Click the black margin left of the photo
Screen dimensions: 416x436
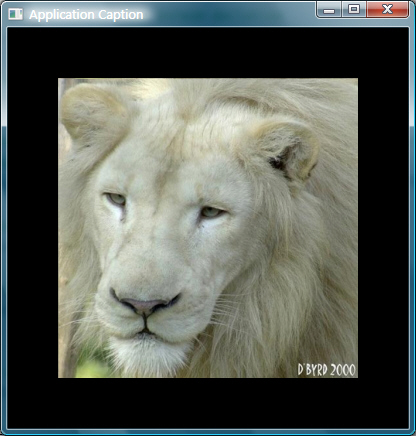(33, 228)
